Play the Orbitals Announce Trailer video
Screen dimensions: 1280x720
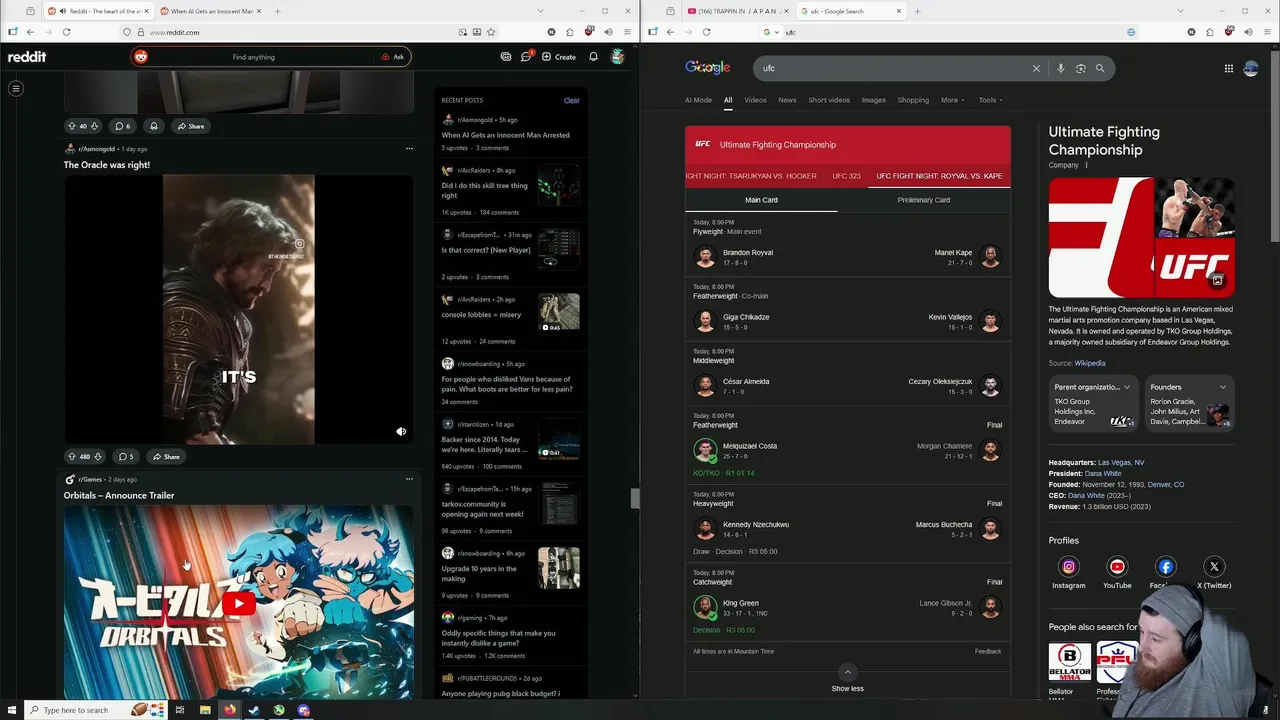pos(238,603)
